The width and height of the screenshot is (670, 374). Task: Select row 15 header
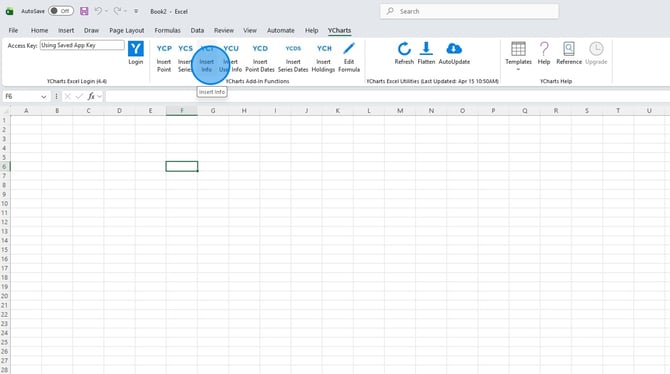click(x=5, y=250)
